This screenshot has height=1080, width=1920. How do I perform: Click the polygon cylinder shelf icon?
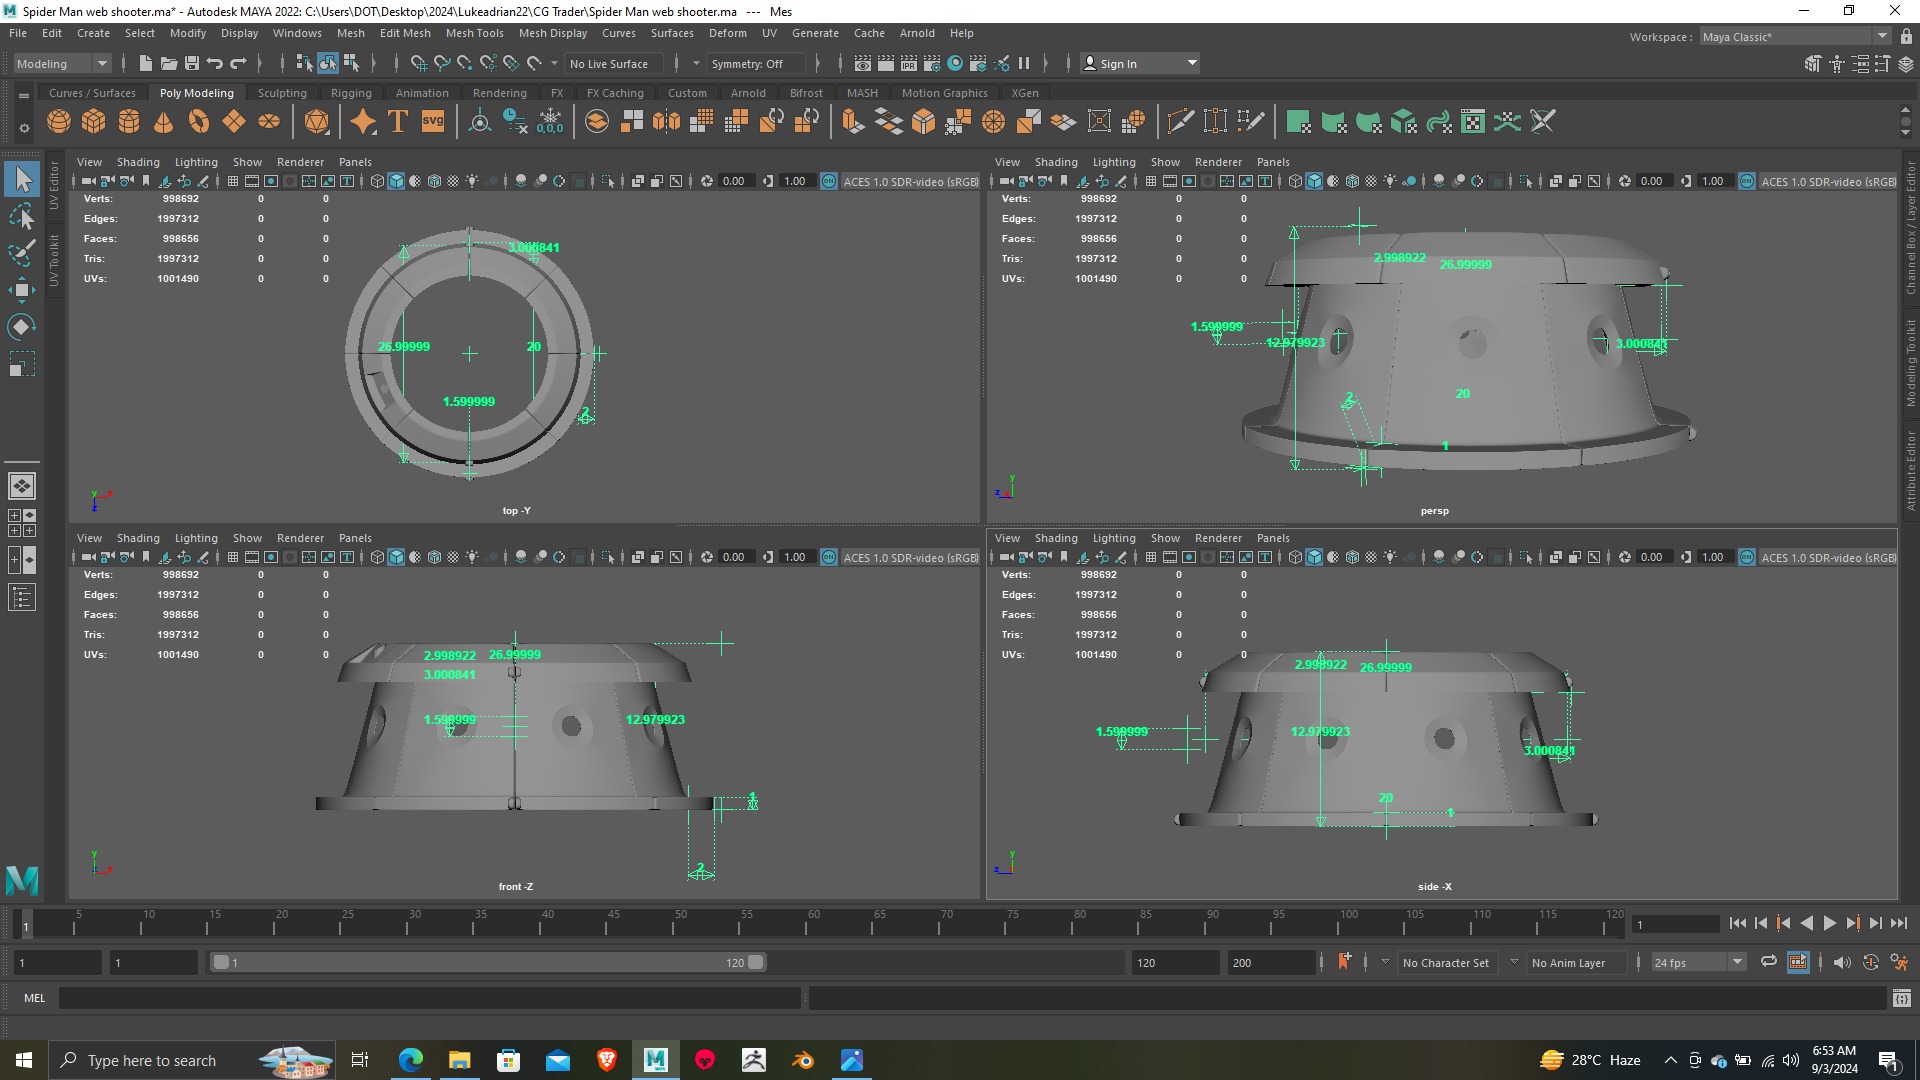129,122
